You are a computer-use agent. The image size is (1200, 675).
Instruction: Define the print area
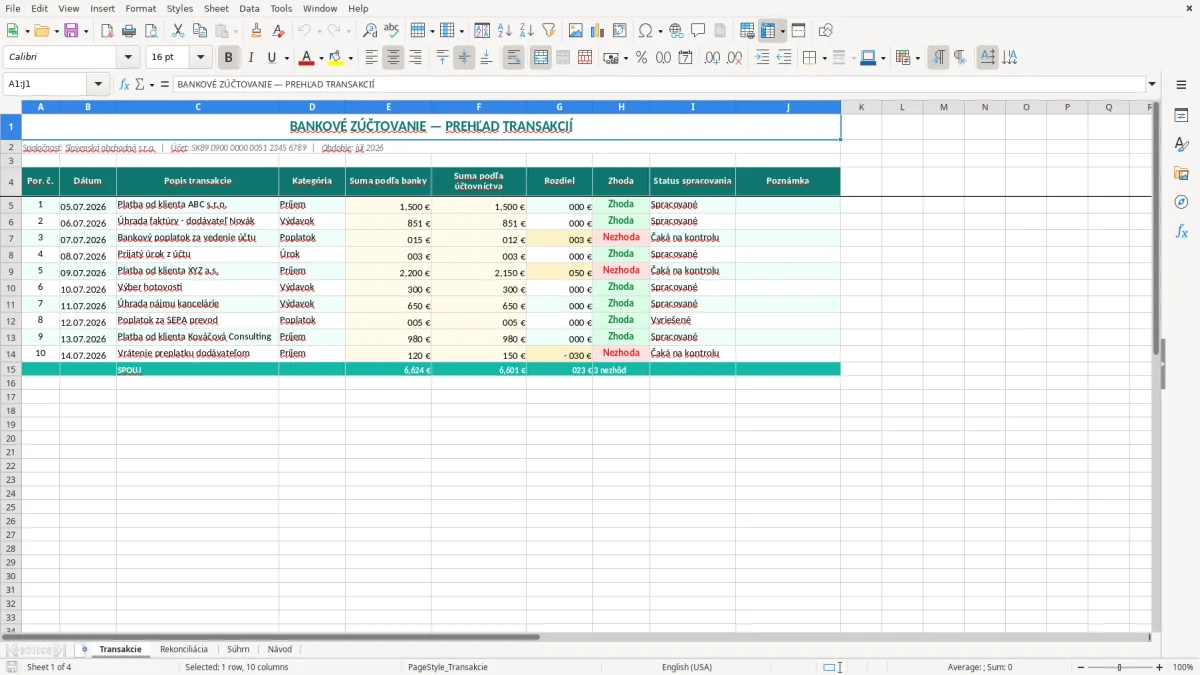pyautogui.click(x=747, y=31)
